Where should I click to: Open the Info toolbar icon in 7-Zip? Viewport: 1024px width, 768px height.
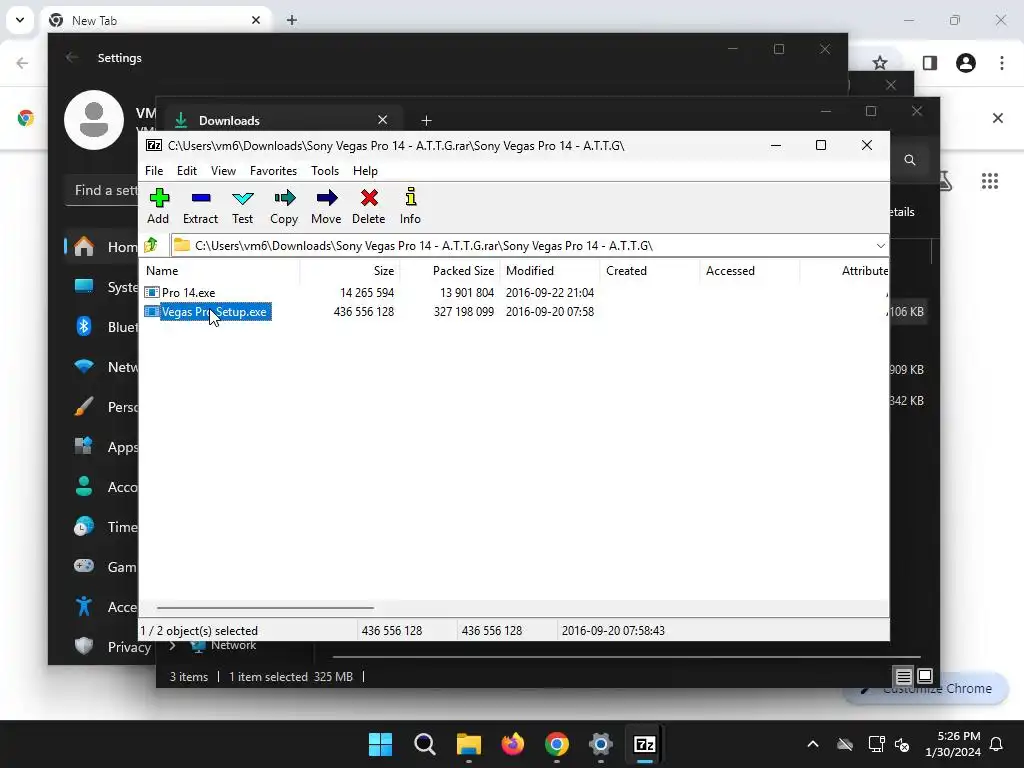[x=410, y=206]
